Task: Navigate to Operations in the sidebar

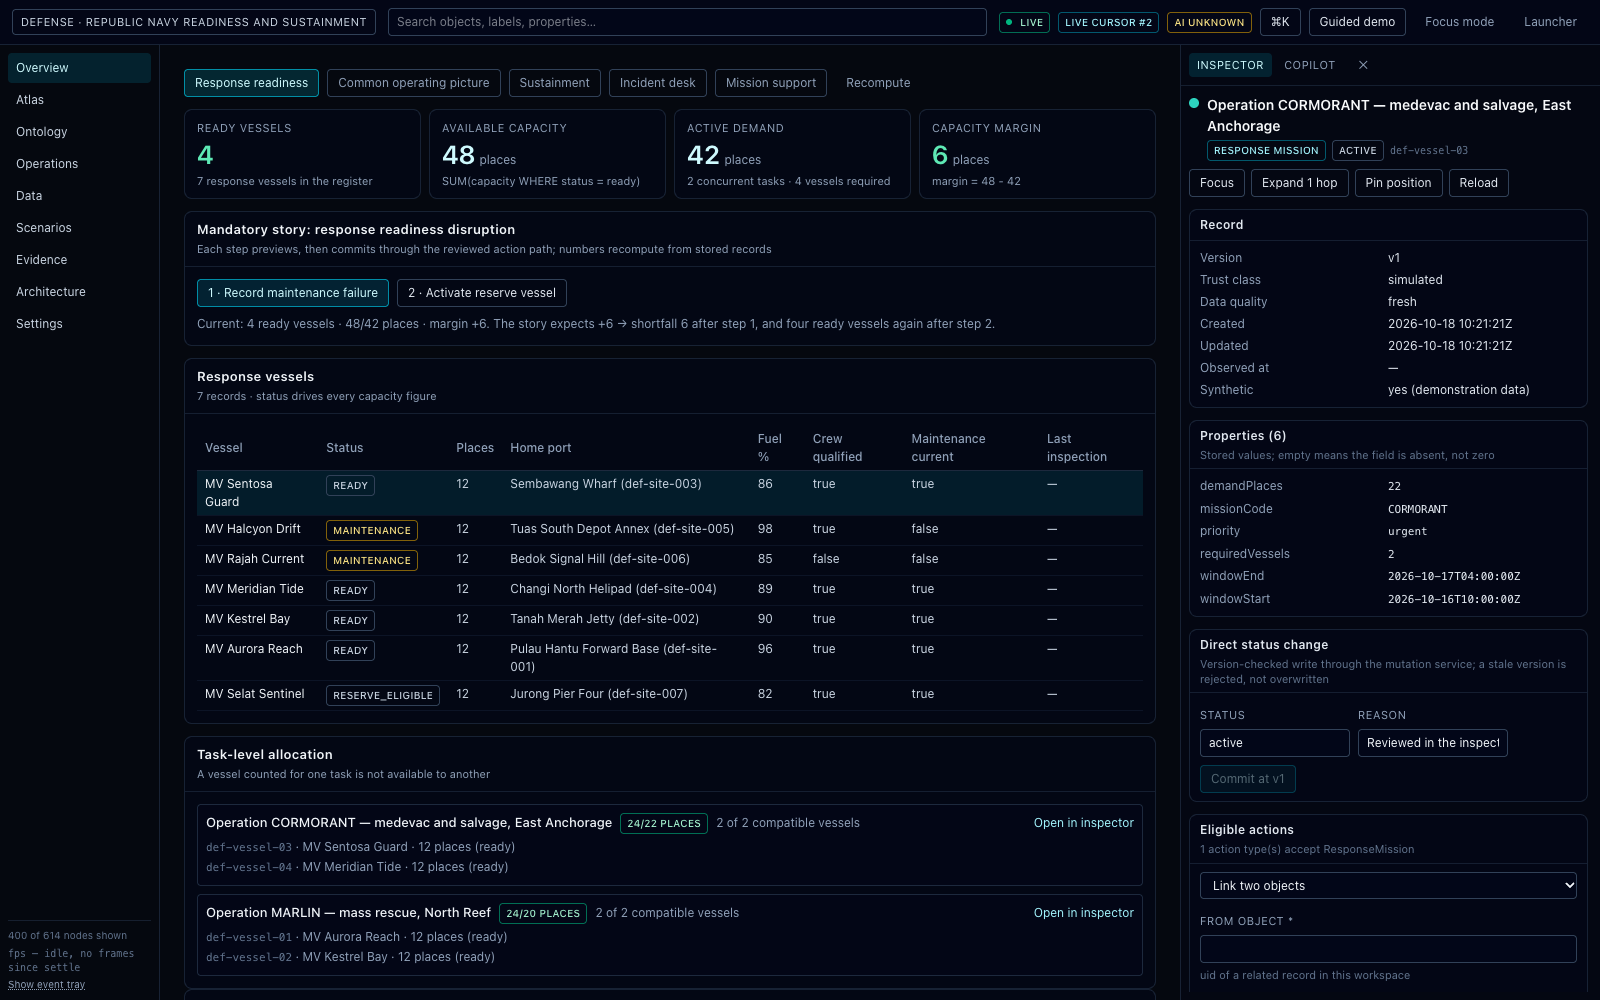Action: [79, 164]
